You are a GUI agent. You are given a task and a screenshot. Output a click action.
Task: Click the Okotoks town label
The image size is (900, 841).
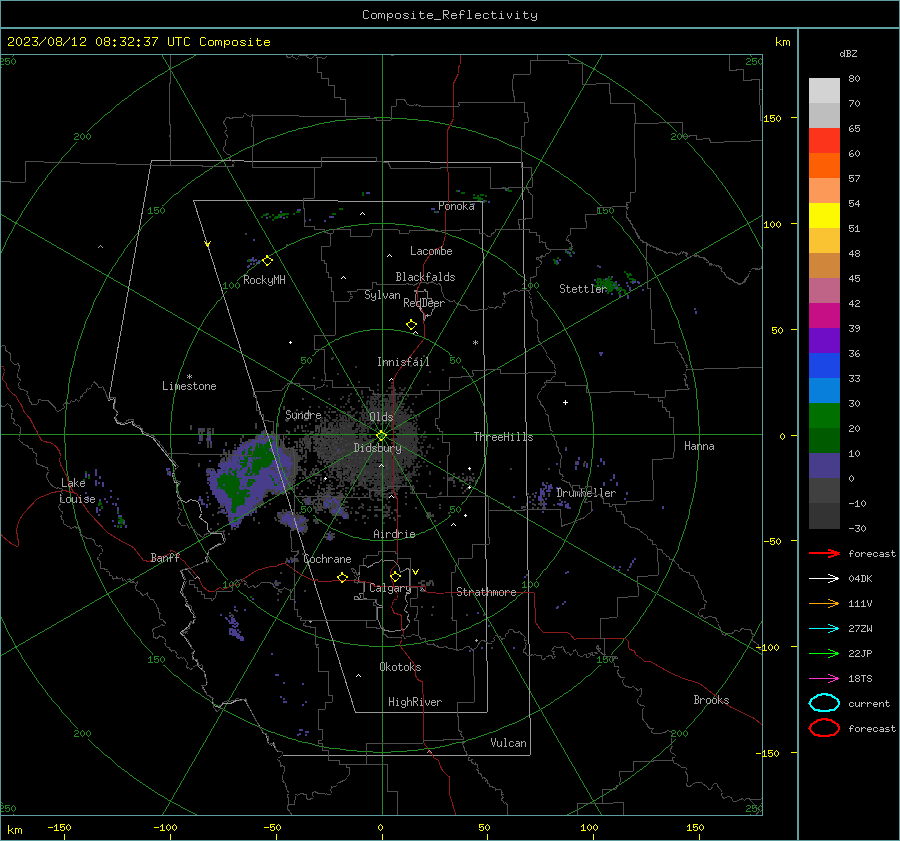coord(400,667)
